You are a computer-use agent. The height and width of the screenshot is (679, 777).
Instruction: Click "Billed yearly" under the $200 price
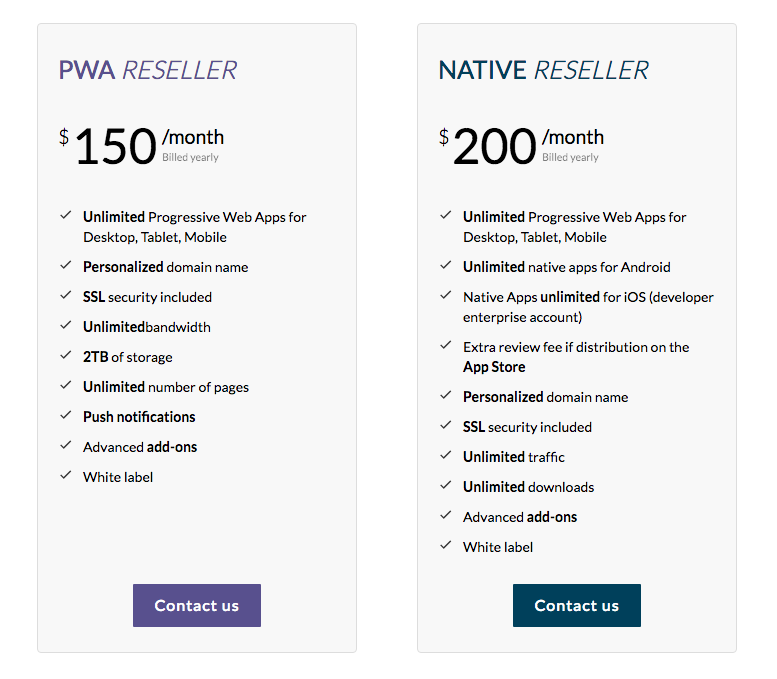pyautogui.click(x=570, y=158)
